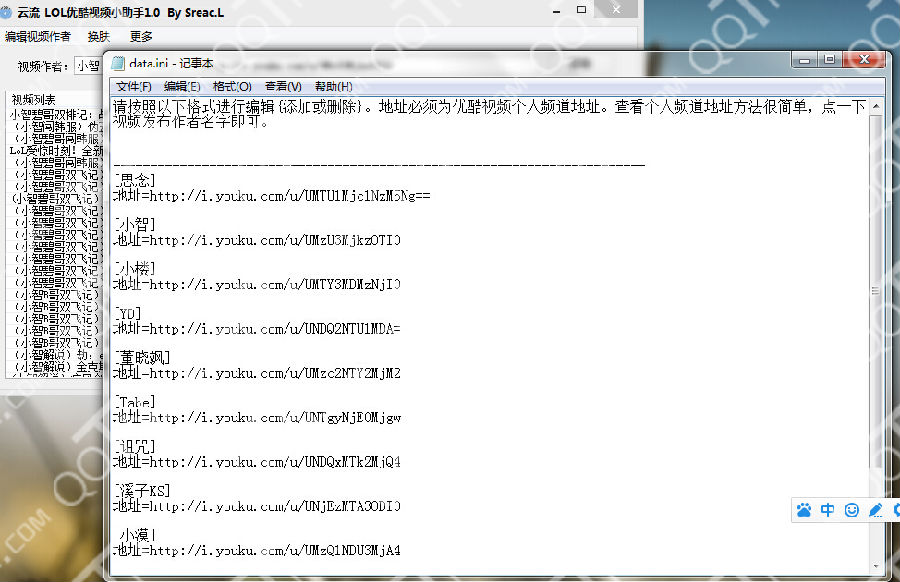The width and height of the screenshot is (900, 582).
Task: Click the 视频列表 list header
Action: pyautogui.click(x=33, y=99)
